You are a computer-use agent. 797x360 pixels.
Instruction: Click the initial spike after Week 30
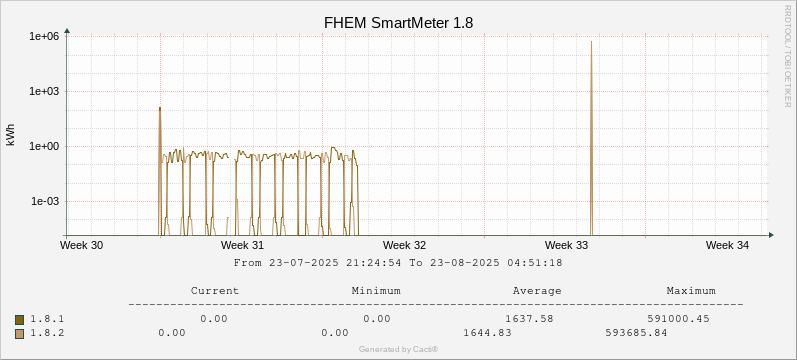[160, 170]
